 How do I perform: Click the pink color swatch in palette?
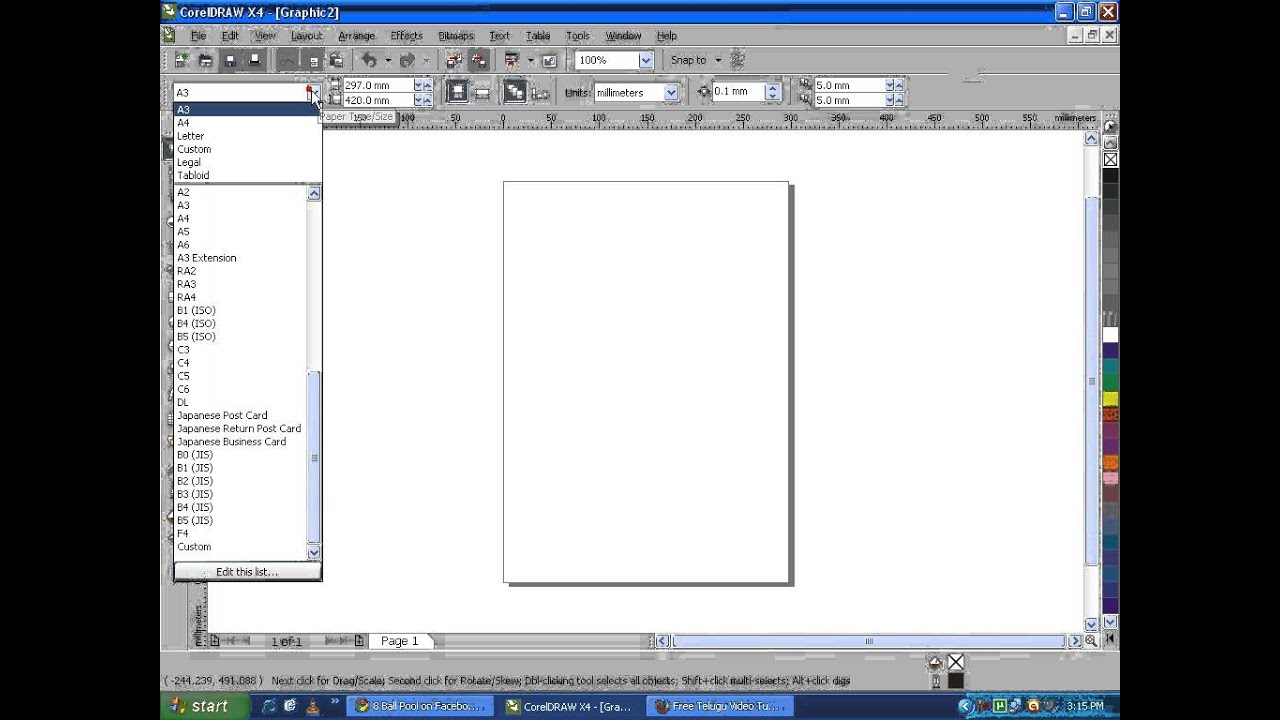1110,479
